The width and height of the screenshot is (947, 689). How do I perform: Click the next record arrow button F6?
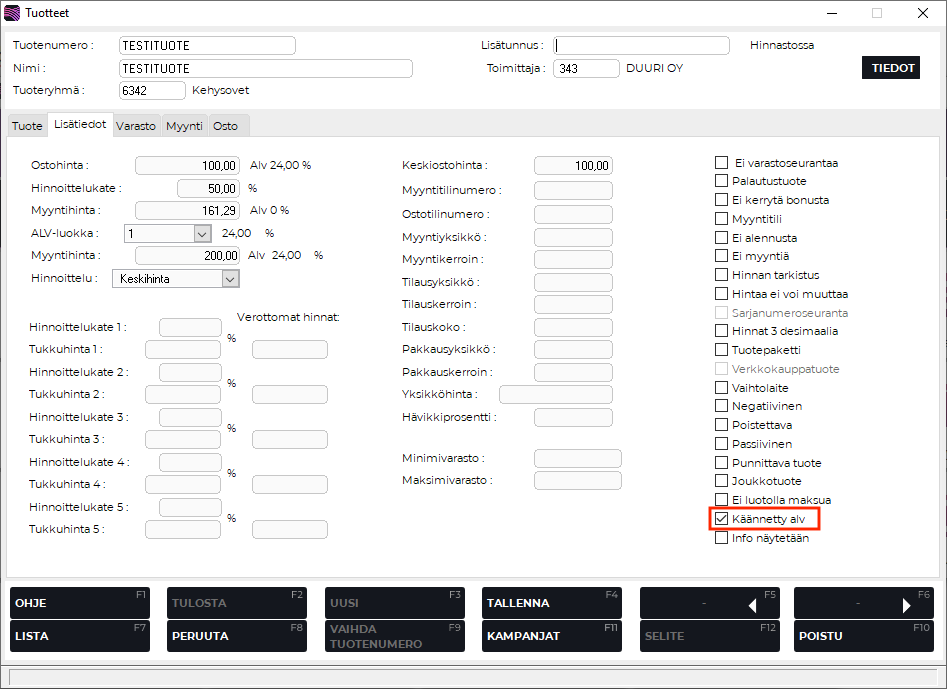(863, 603)
